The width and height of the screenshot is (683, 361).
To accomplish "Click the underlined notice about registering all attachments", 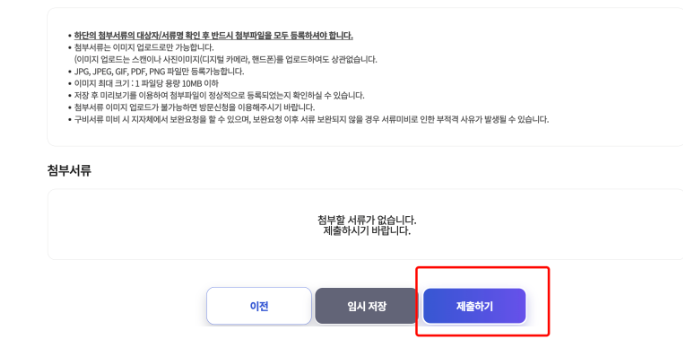I will click(x=213, y=35).
